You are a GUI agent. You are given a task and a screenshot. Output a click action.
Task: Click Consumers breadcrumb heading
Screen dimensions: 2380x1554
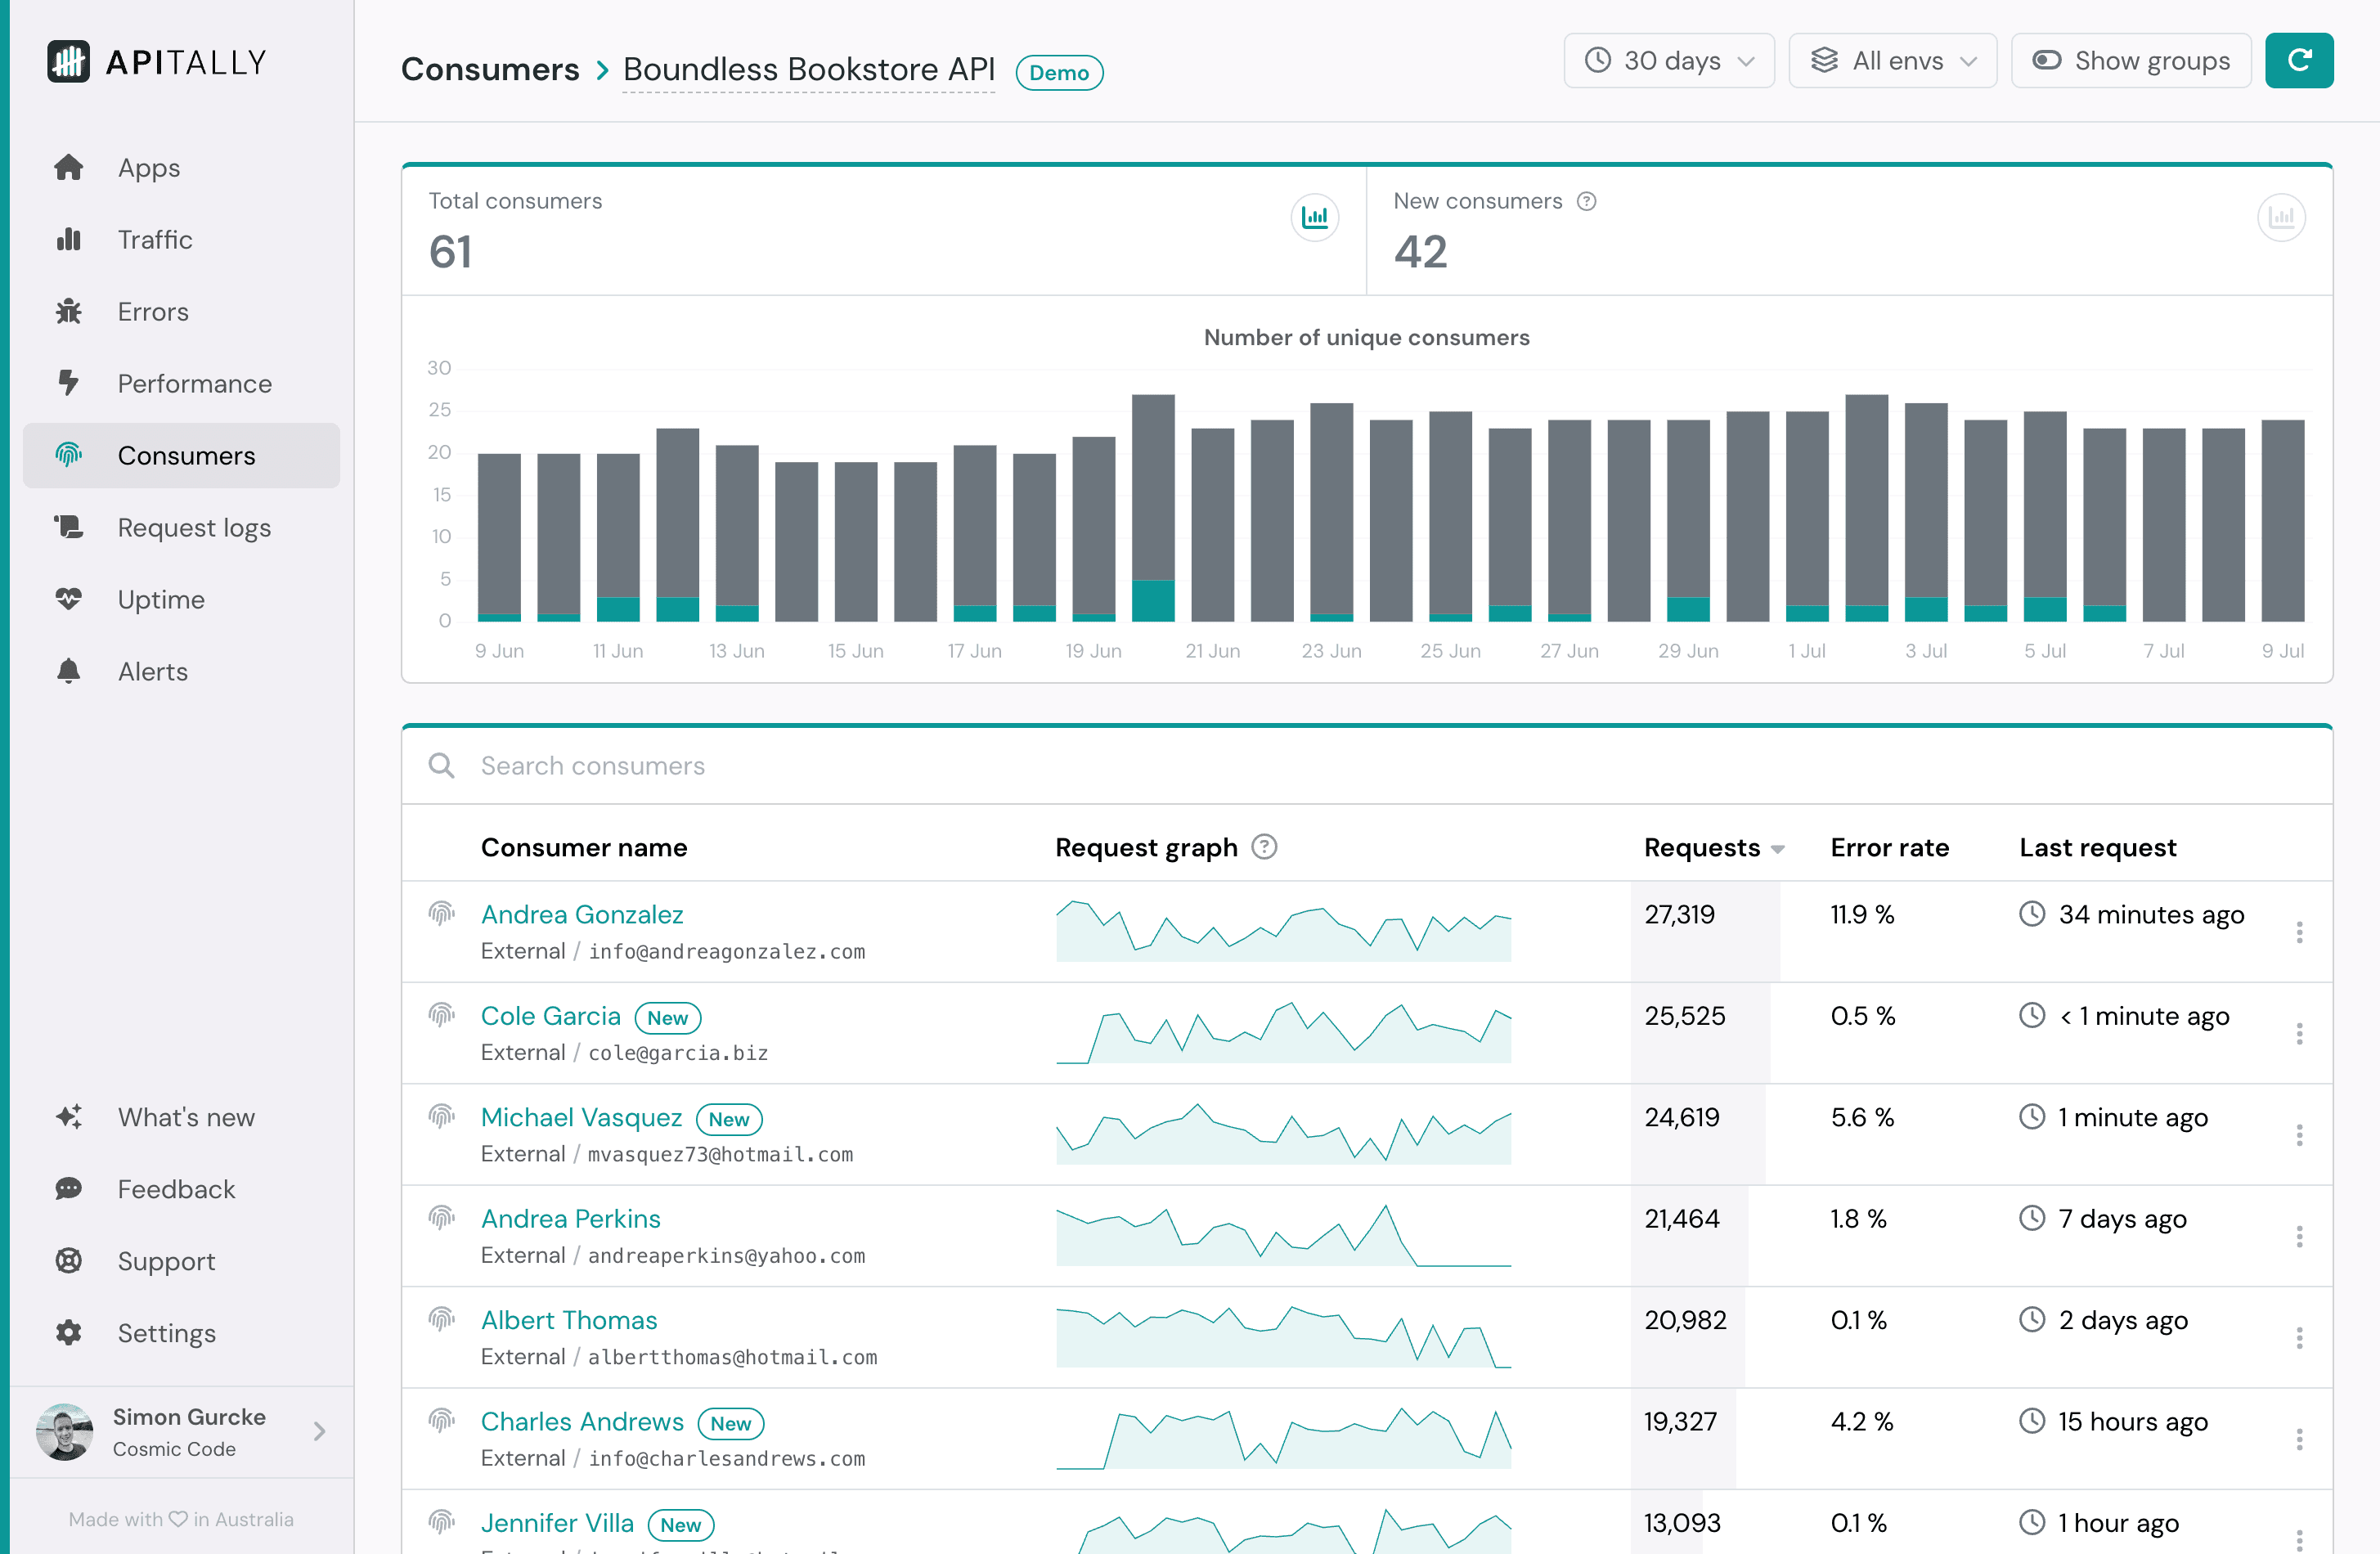(x=490, y=69)
